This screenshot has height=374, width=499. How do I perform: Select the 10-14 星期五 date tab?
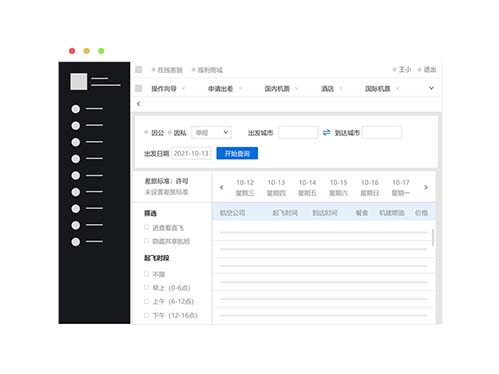tap(307, 187)
